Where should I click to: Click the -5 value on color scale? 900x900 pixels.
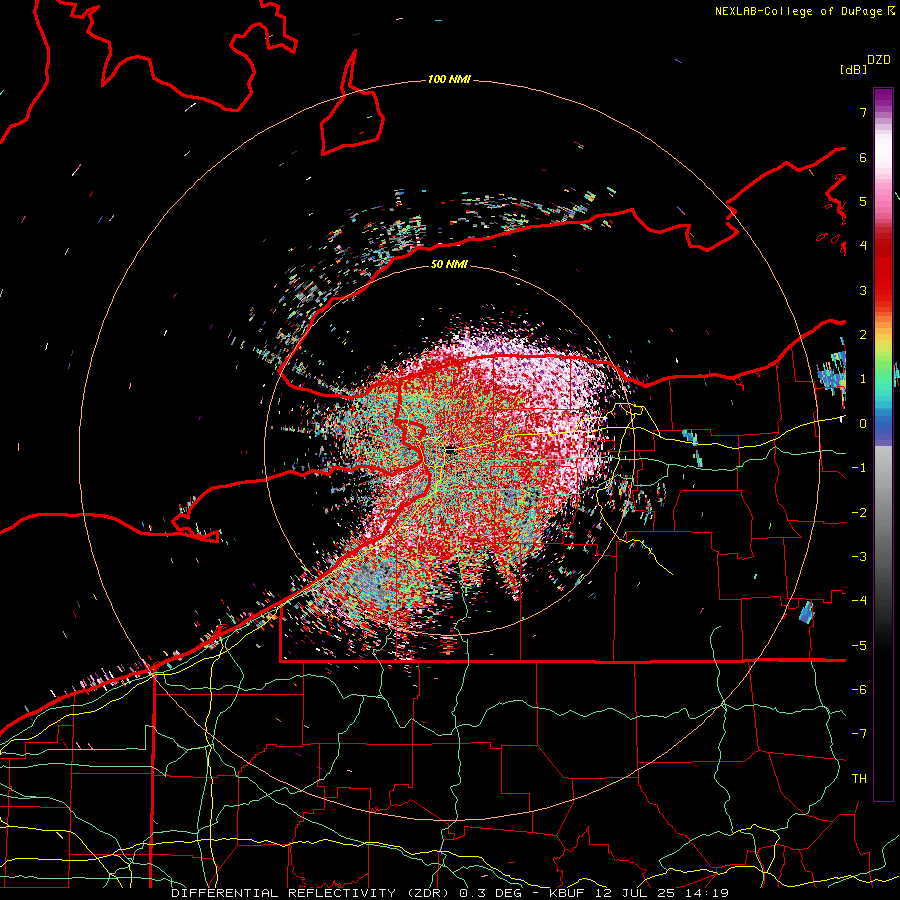tap(859, 646)
